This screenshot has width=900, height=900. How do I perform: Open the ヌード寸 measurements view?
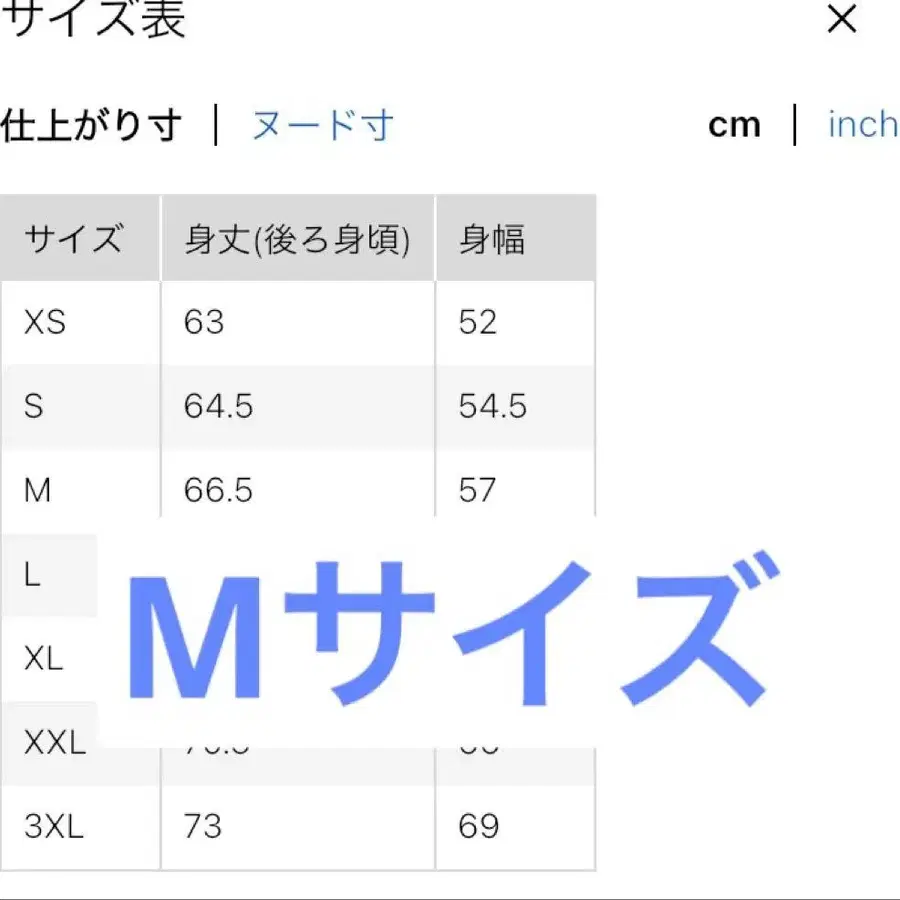(x=320, y=125)
